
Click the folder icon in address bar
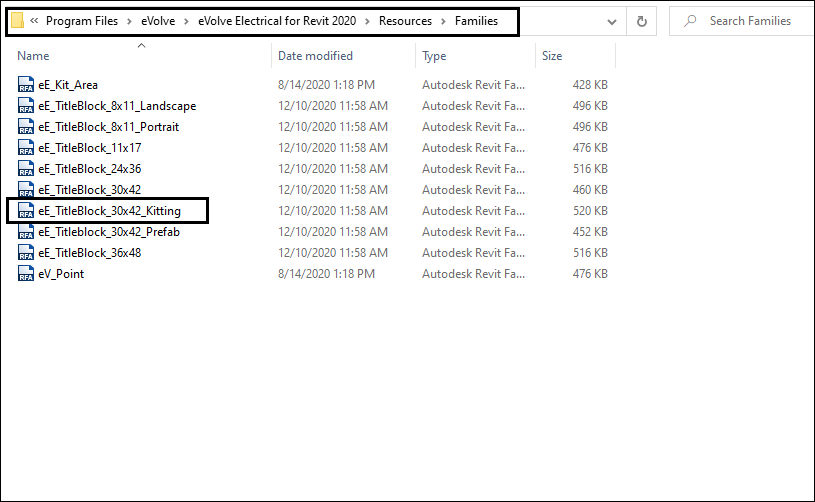click(x=17, y=21)
